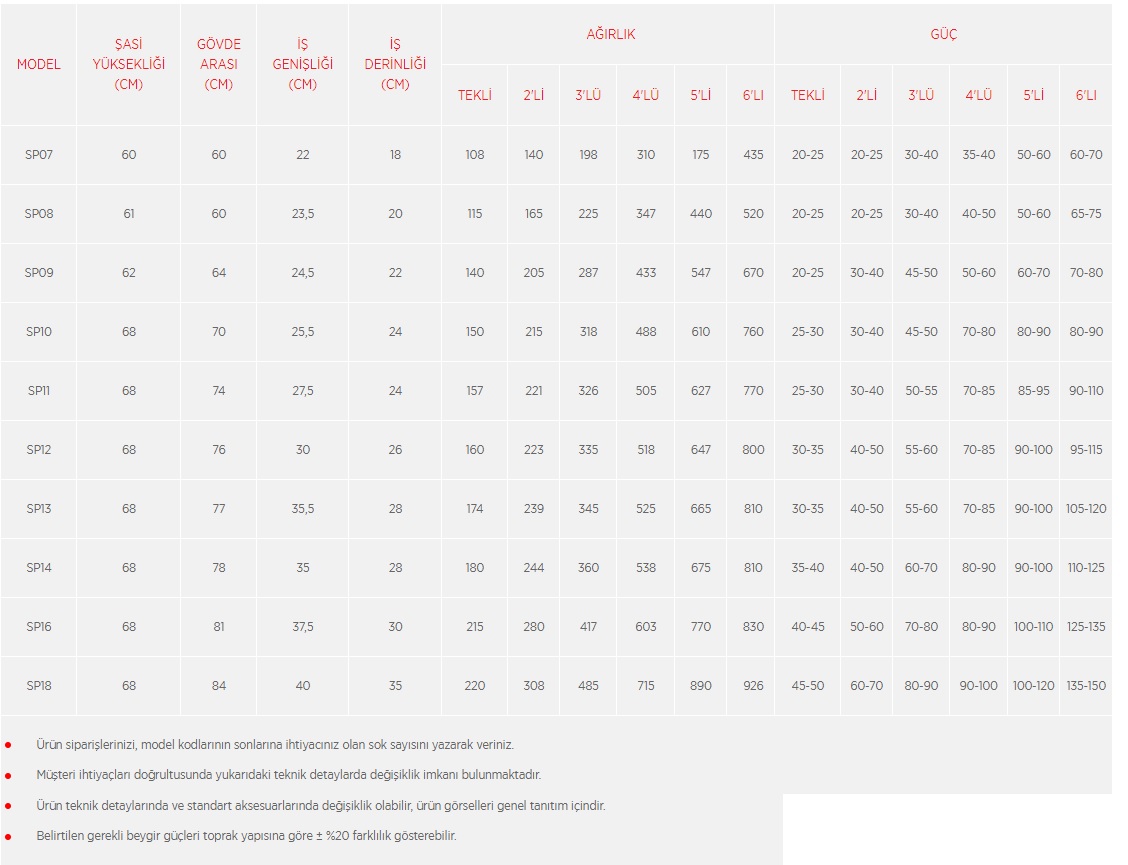Select the ŞASİ YÜKSEKLİĞİ column header
This screenshot has width=1128, height=865.
click(x=129, y=64)
